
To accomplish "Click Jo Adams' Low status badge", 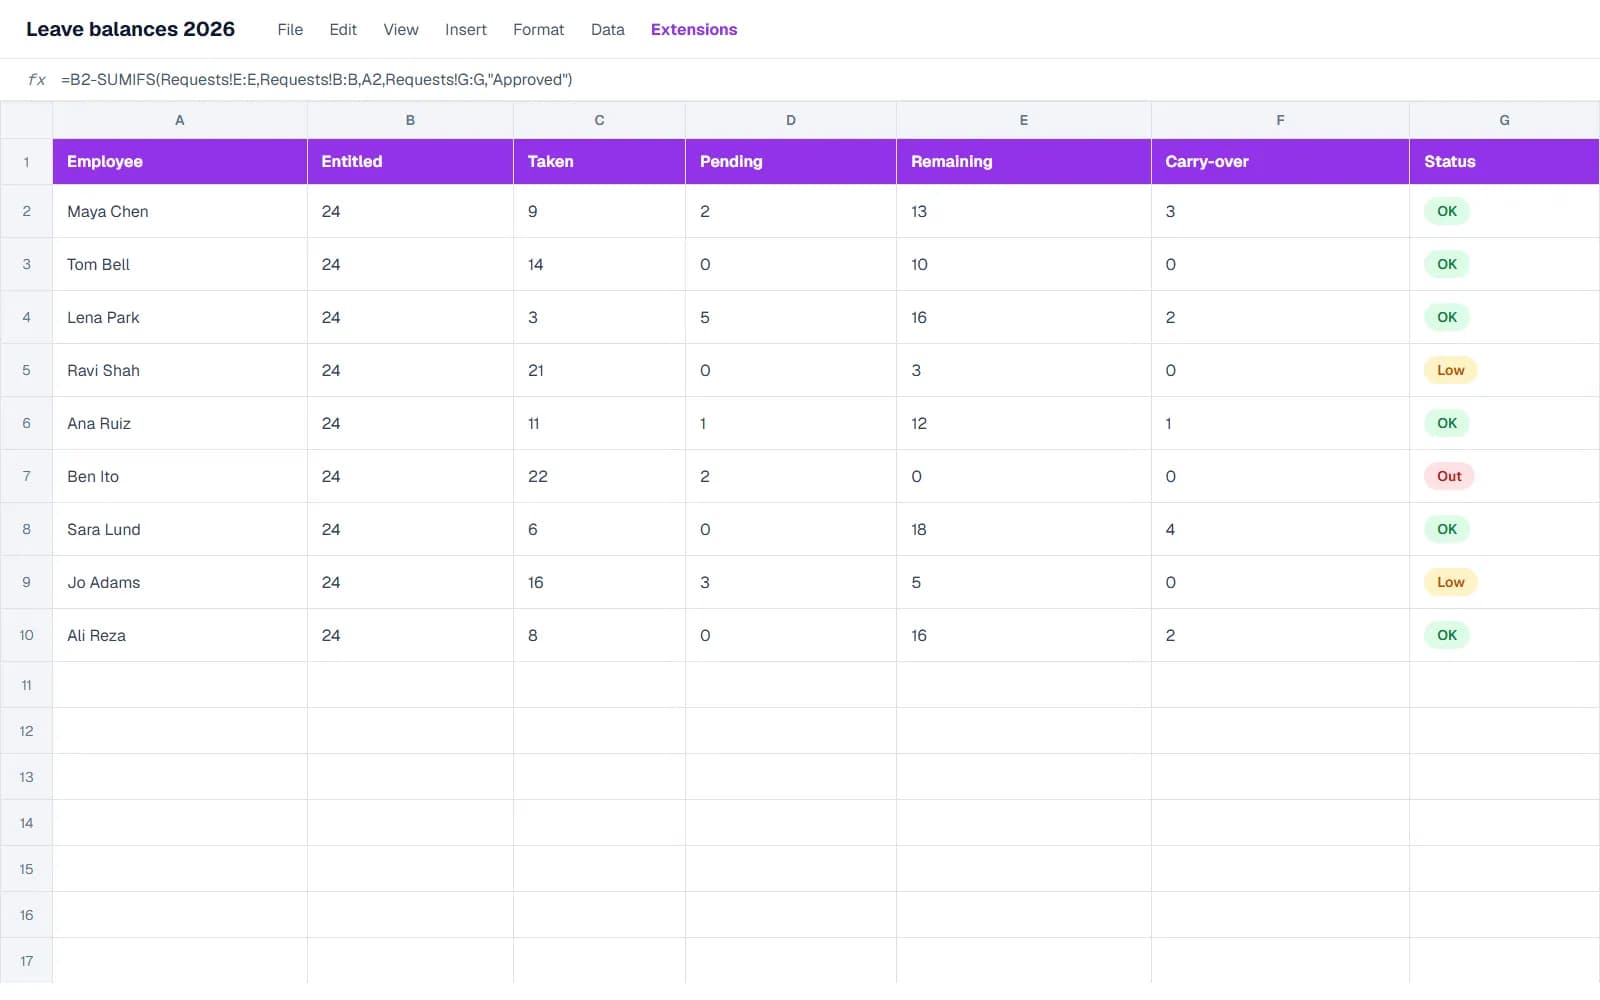I will (1450, 582).
